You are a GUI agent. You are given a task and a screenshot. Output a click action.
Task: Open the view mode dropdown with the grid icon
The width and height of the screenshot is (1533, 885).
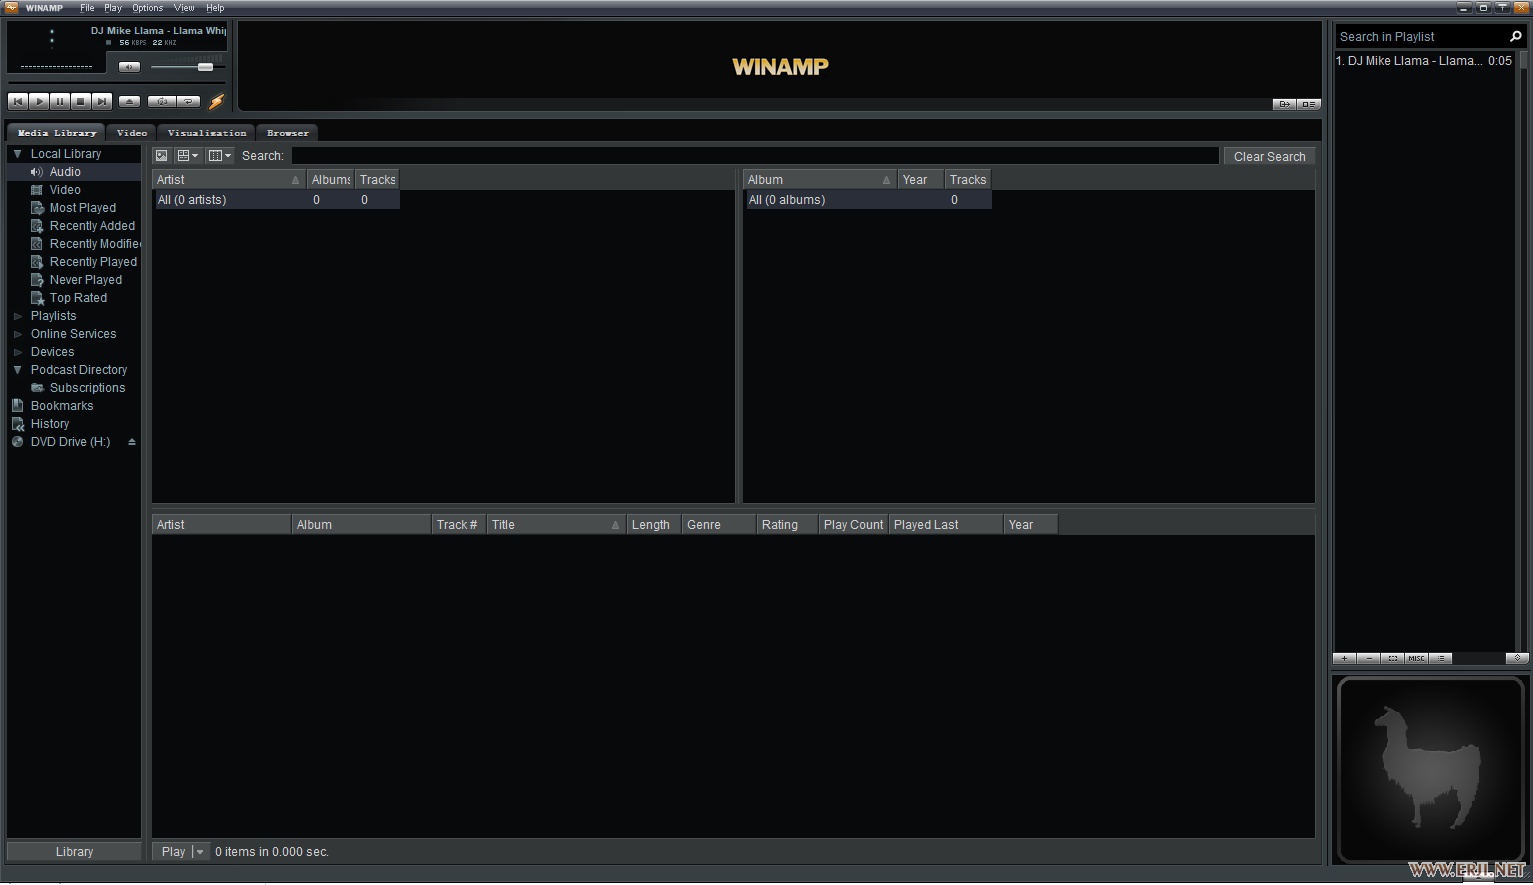click(187, 156)
